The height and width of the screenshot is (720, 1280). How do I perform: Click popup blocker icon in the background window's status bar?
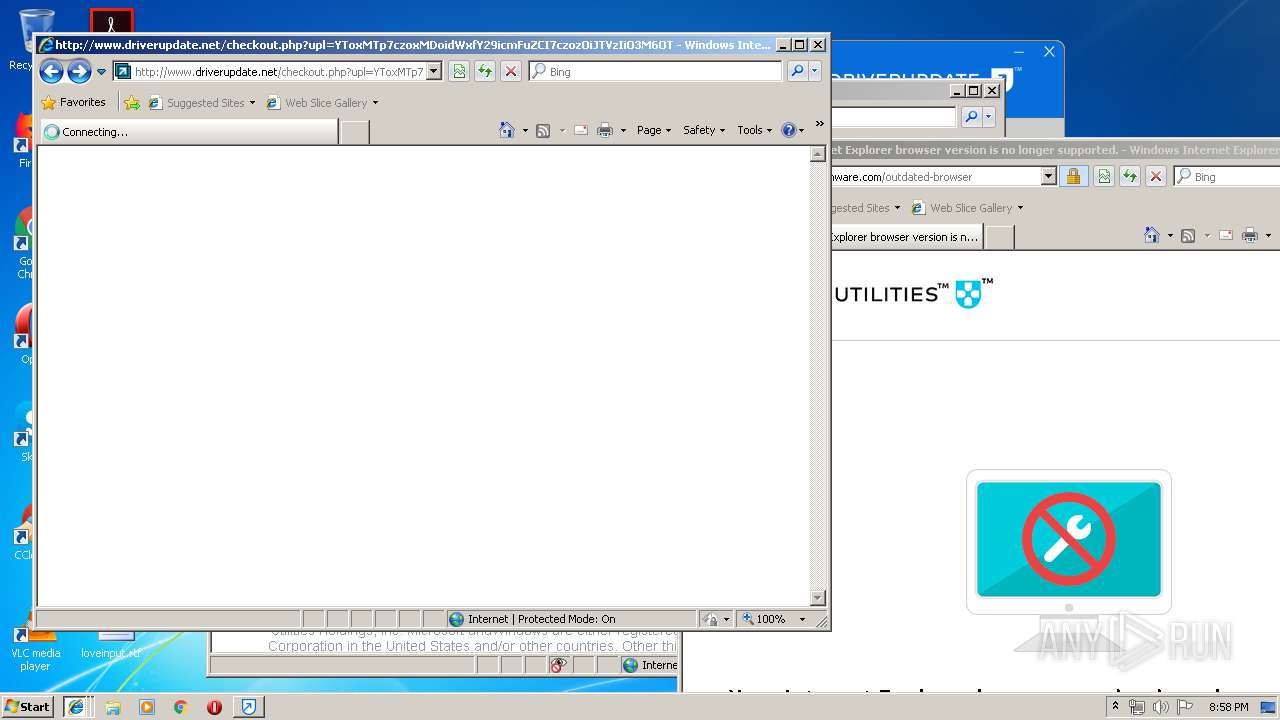pyautogui.click(x=559, y=665)
